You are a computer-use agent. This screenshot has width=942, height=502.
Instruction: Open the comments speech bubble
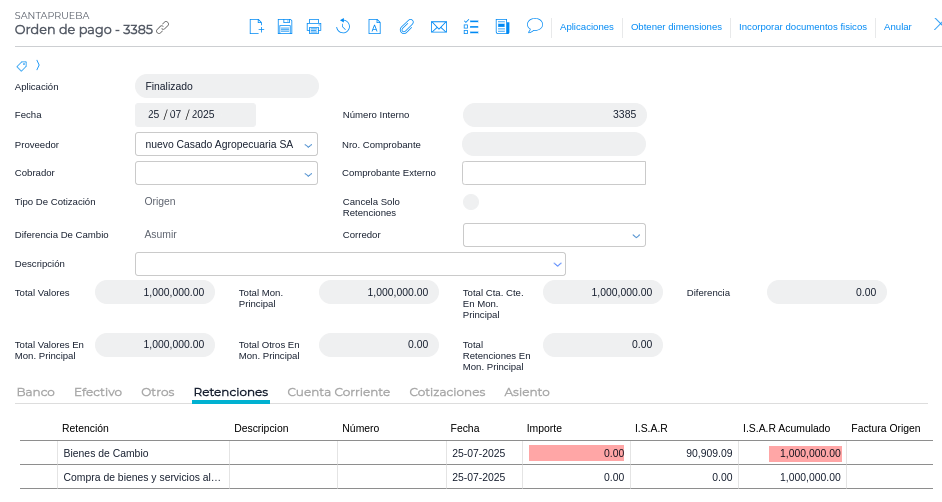(x=535, y=26)
